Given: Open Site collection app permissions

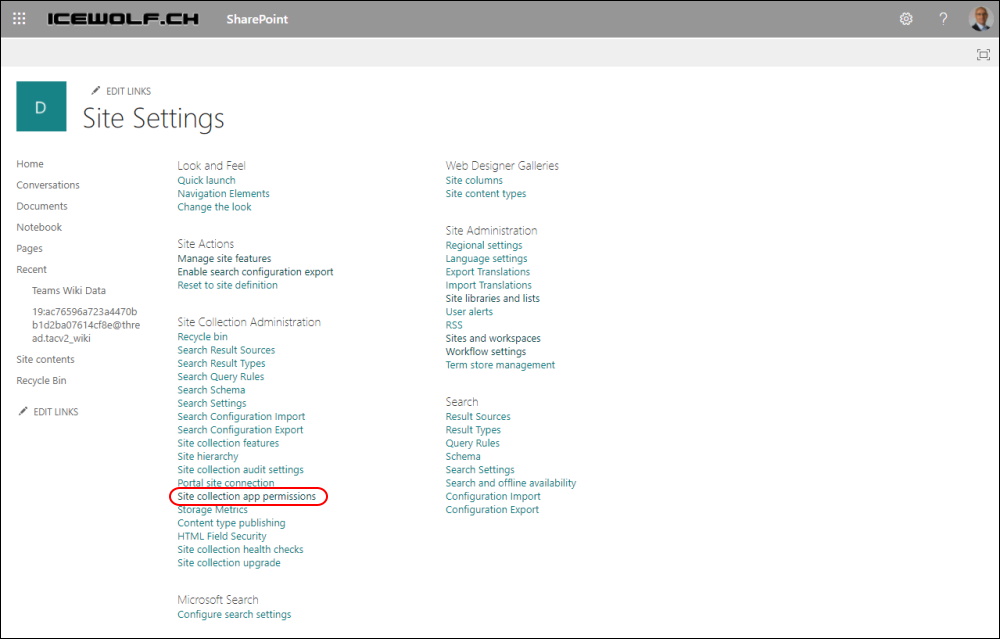Looking at the screenshot, I should (x=247, y=496).
